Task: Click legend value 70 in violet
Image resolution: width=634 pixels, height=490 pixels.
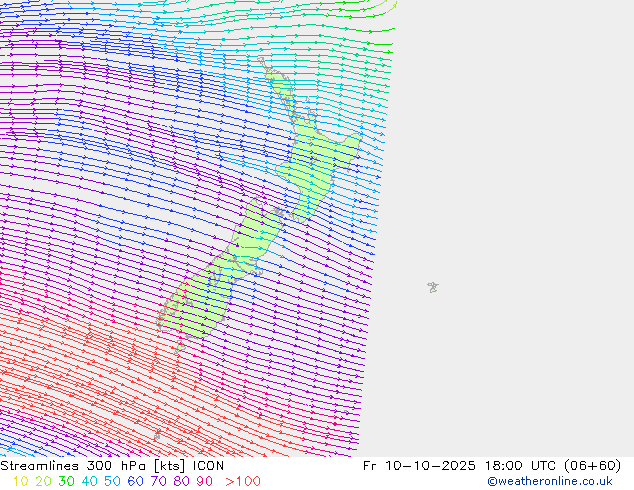Action: coord(158,481)
